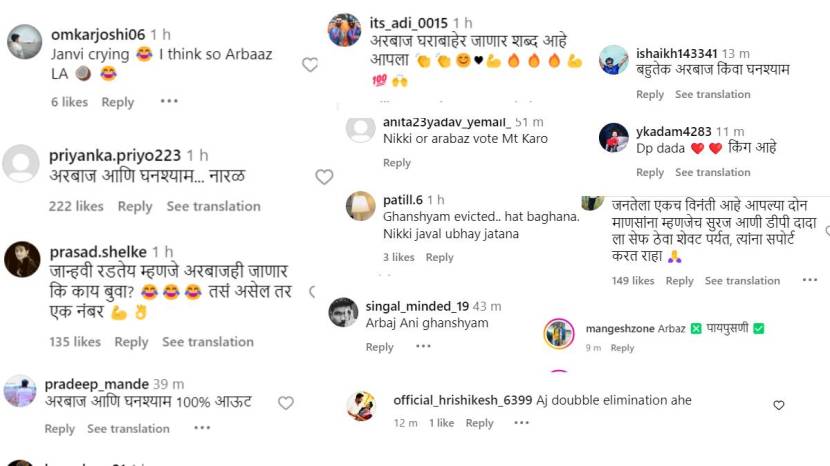The width and height of the screenshot is (830, 466).
Task: See translation of ishaikh143341's comment
Action: click(x=712, y=94)
